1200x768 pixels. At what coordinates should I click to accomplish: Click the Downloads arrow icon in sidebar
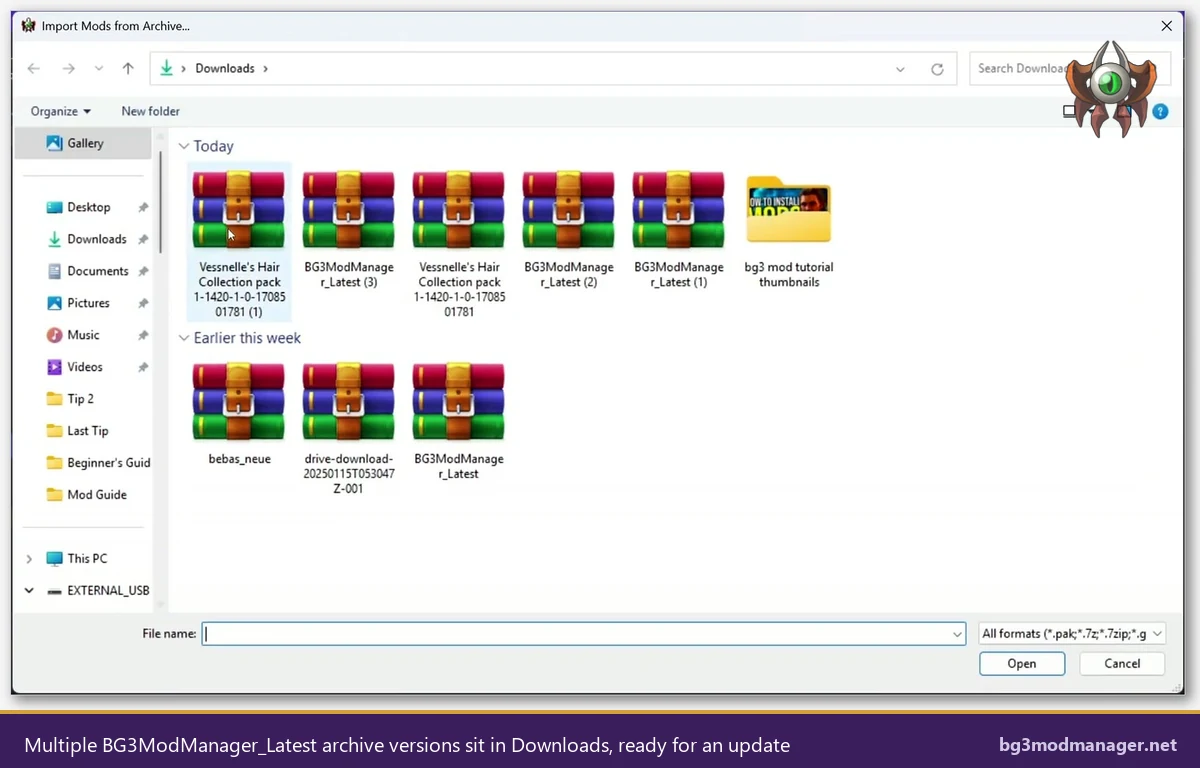(55, 239)
